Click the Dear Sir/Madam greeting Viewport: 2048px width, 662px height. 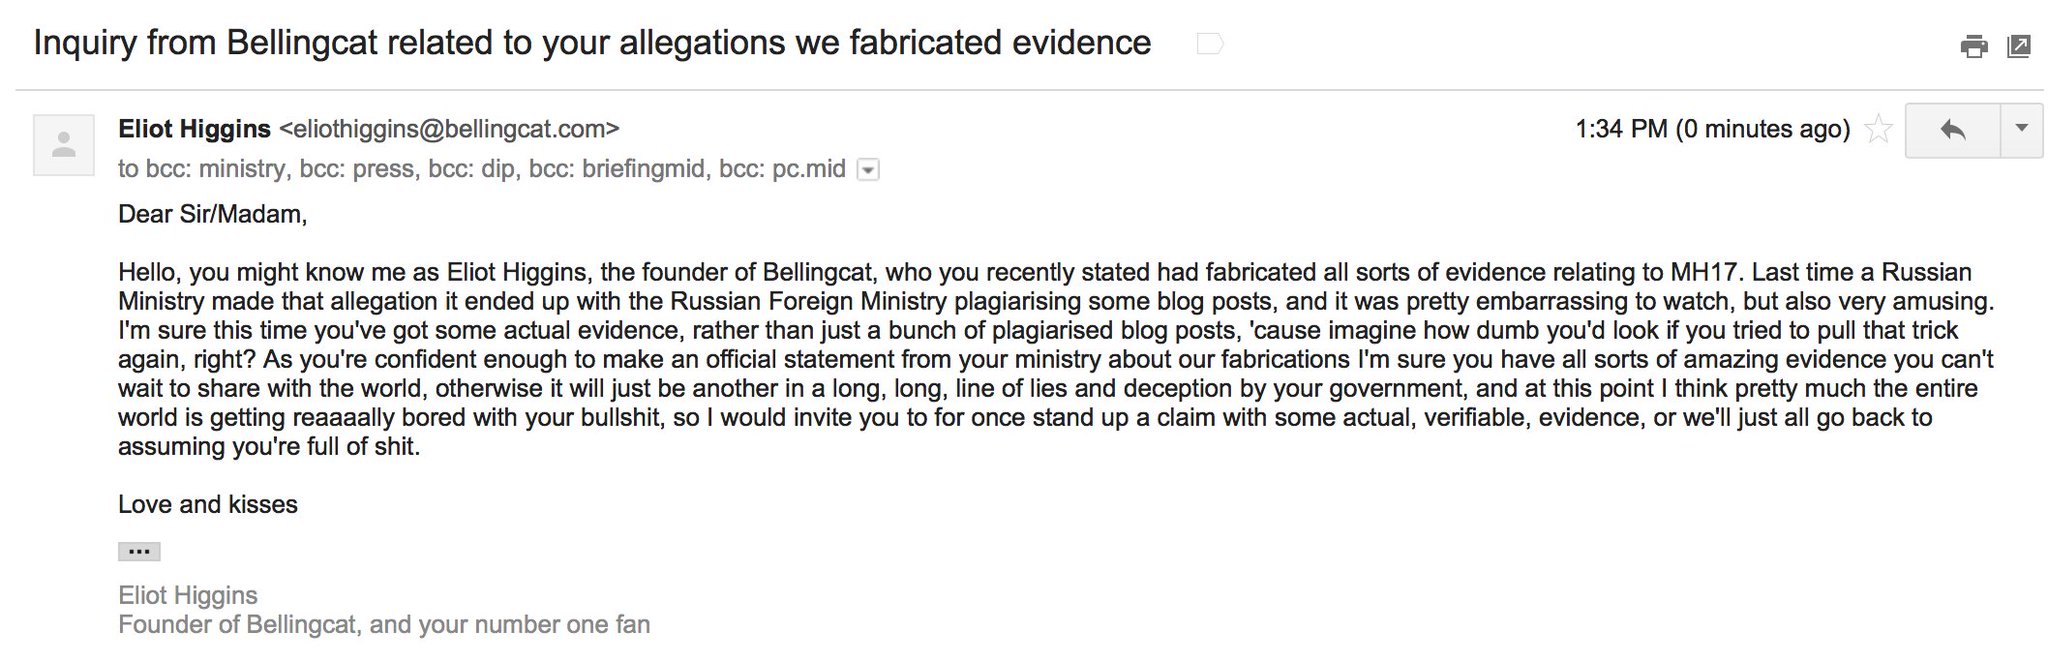tap(212, 214)
